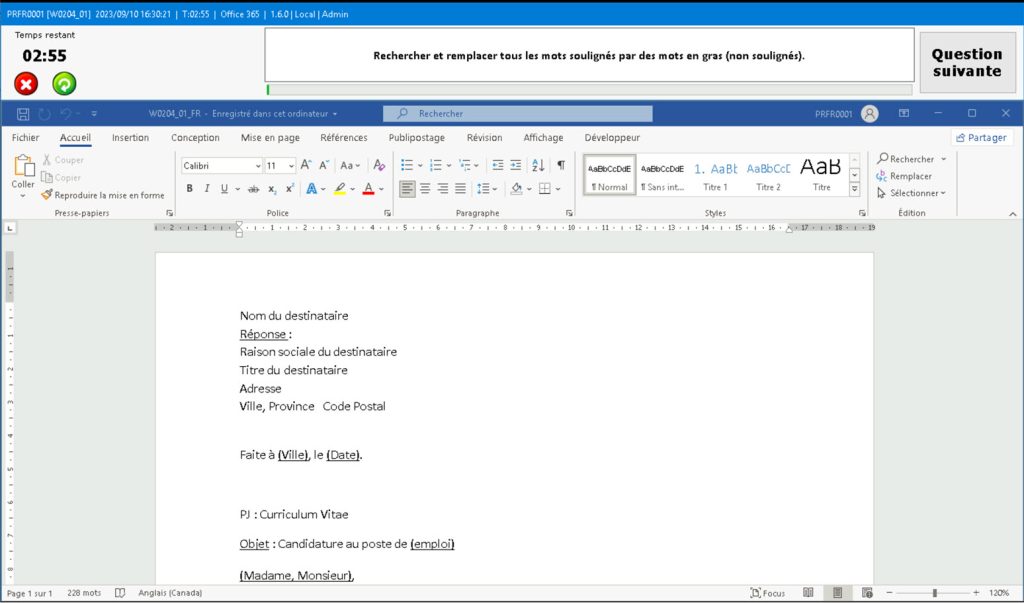The height and width of the screenshot is (603, 1024).
Task: Select the Italic formatting icon
Action: (207, 187)
